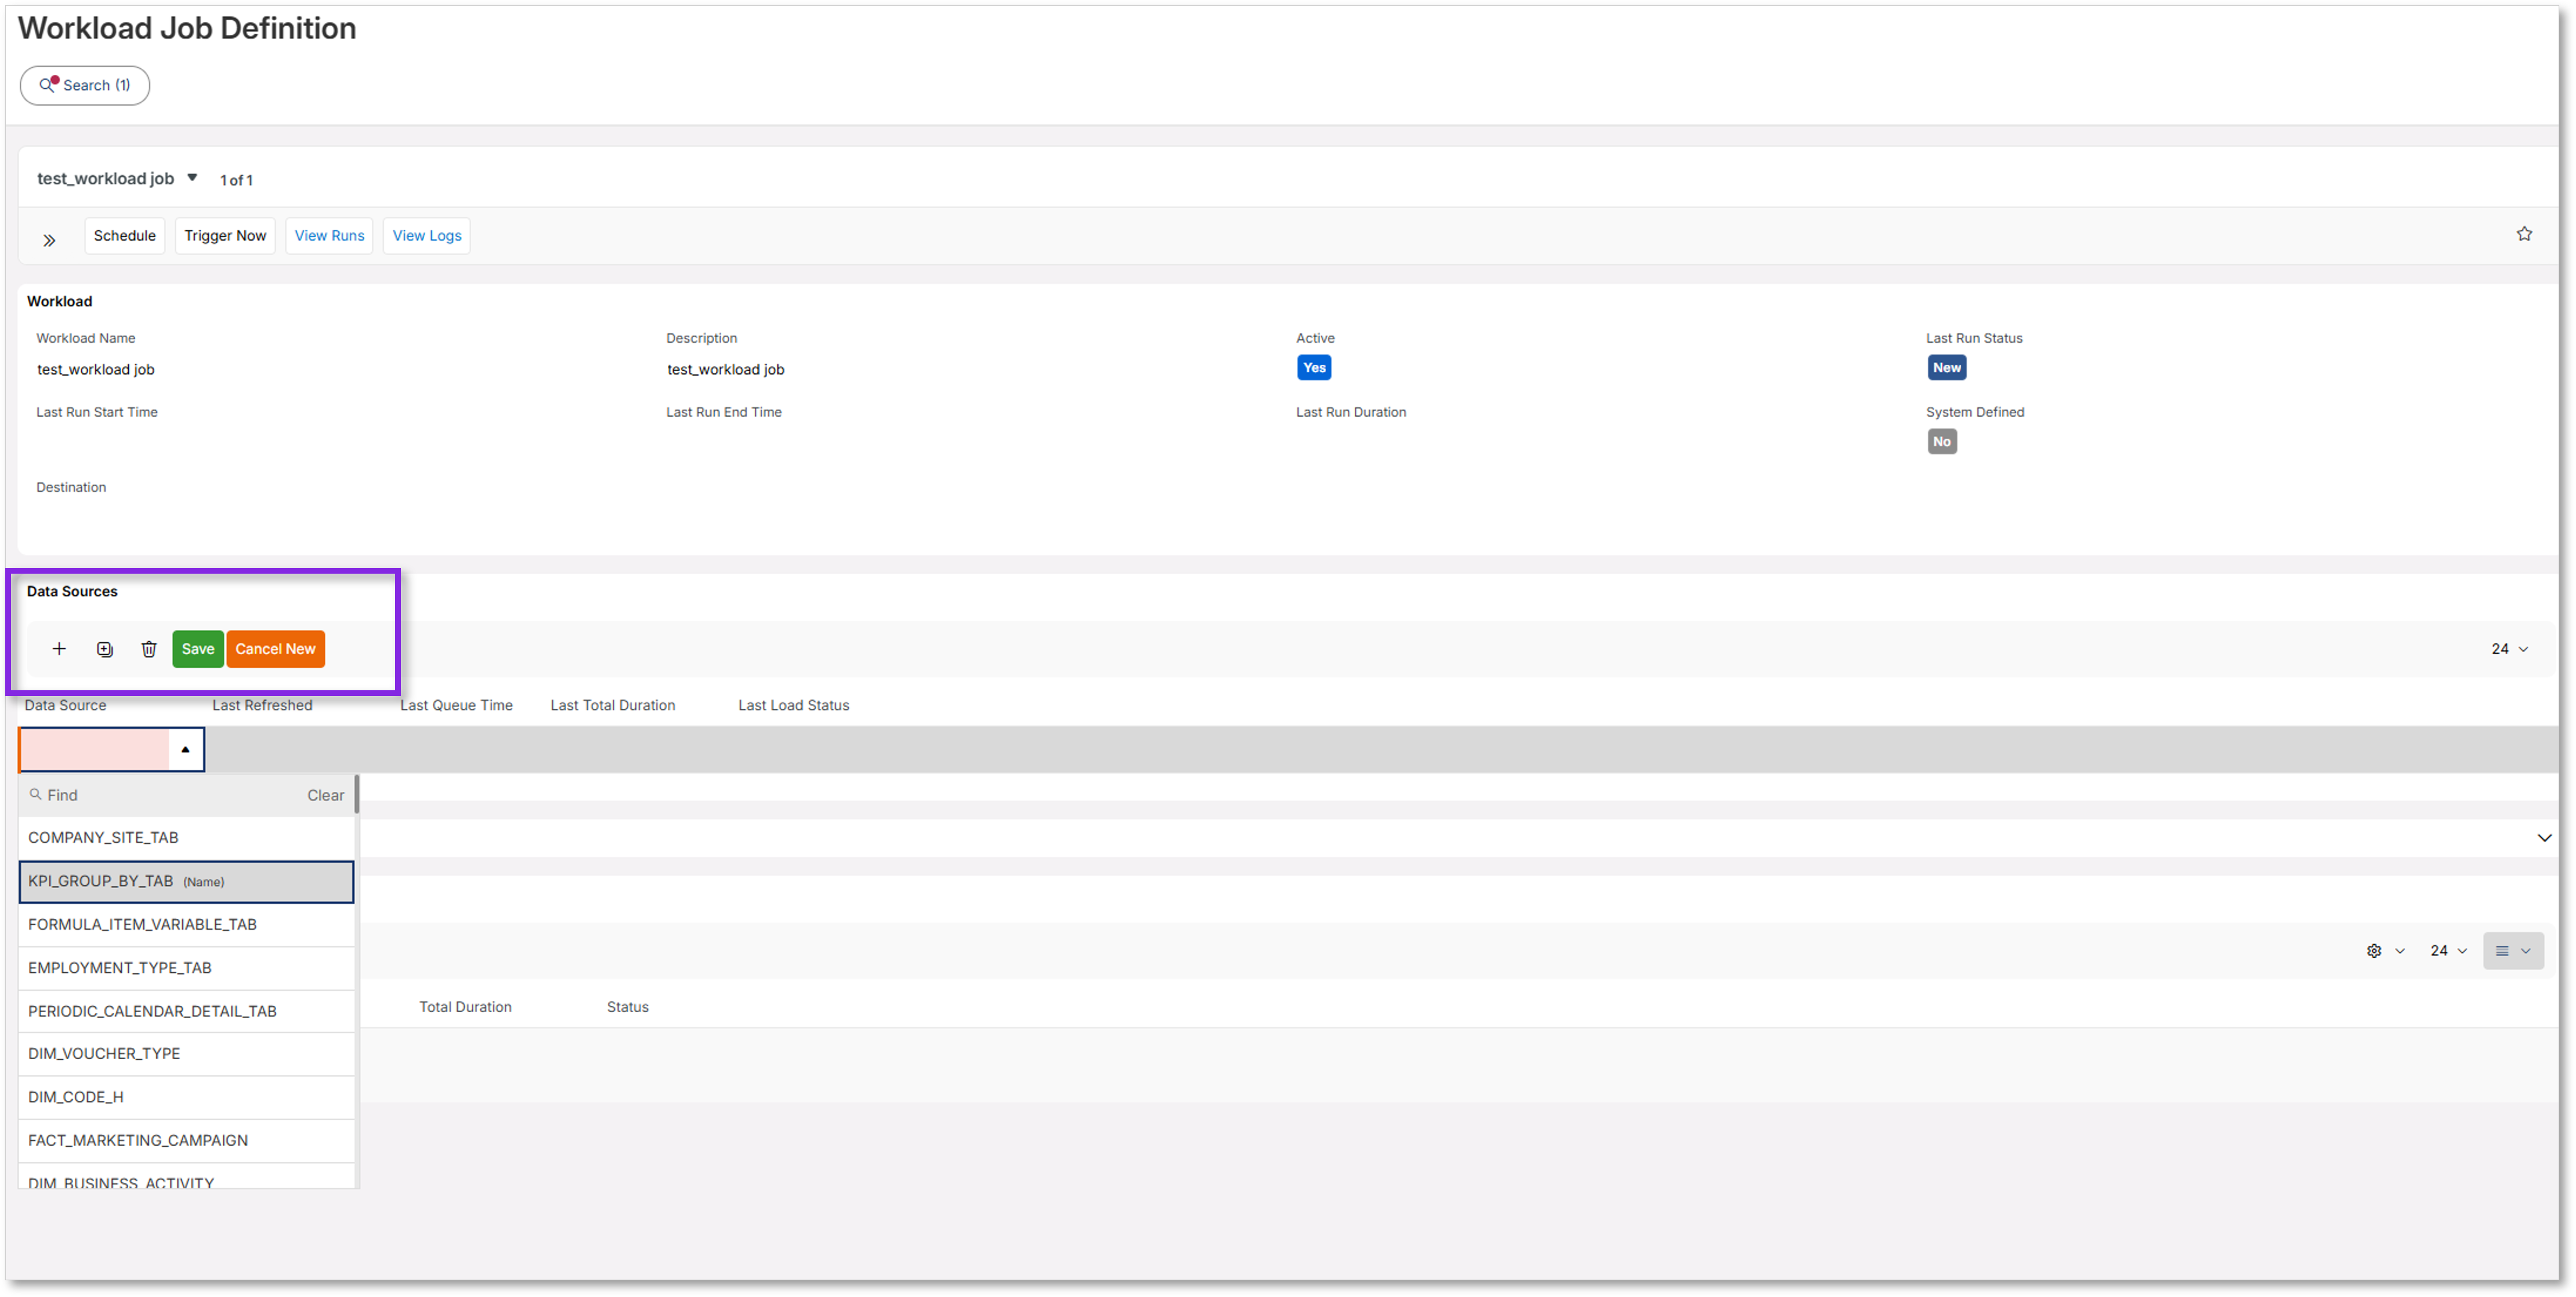Click the dropdown list scrollbar
Screen dimensions: 2576x1297
tap(356, 795)
